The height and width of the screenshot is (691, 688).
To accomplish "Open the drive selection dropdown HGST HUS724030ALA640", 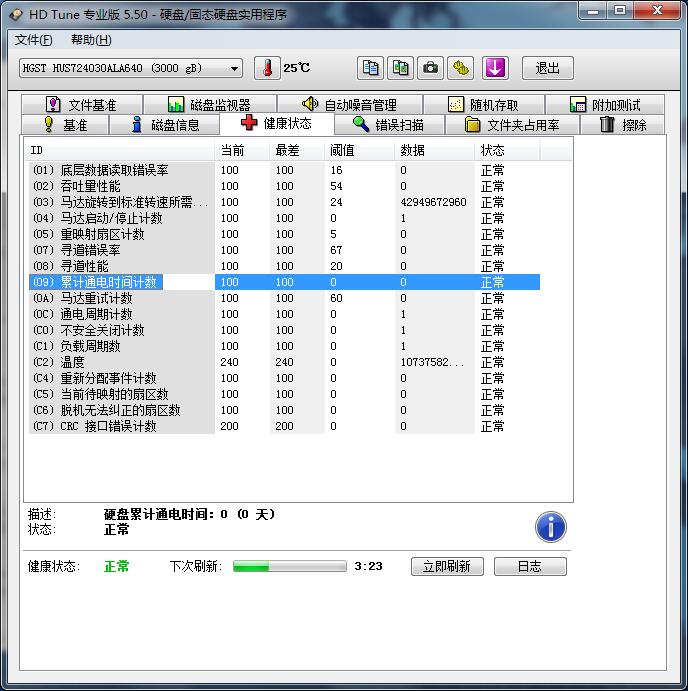I will (131, 68).
